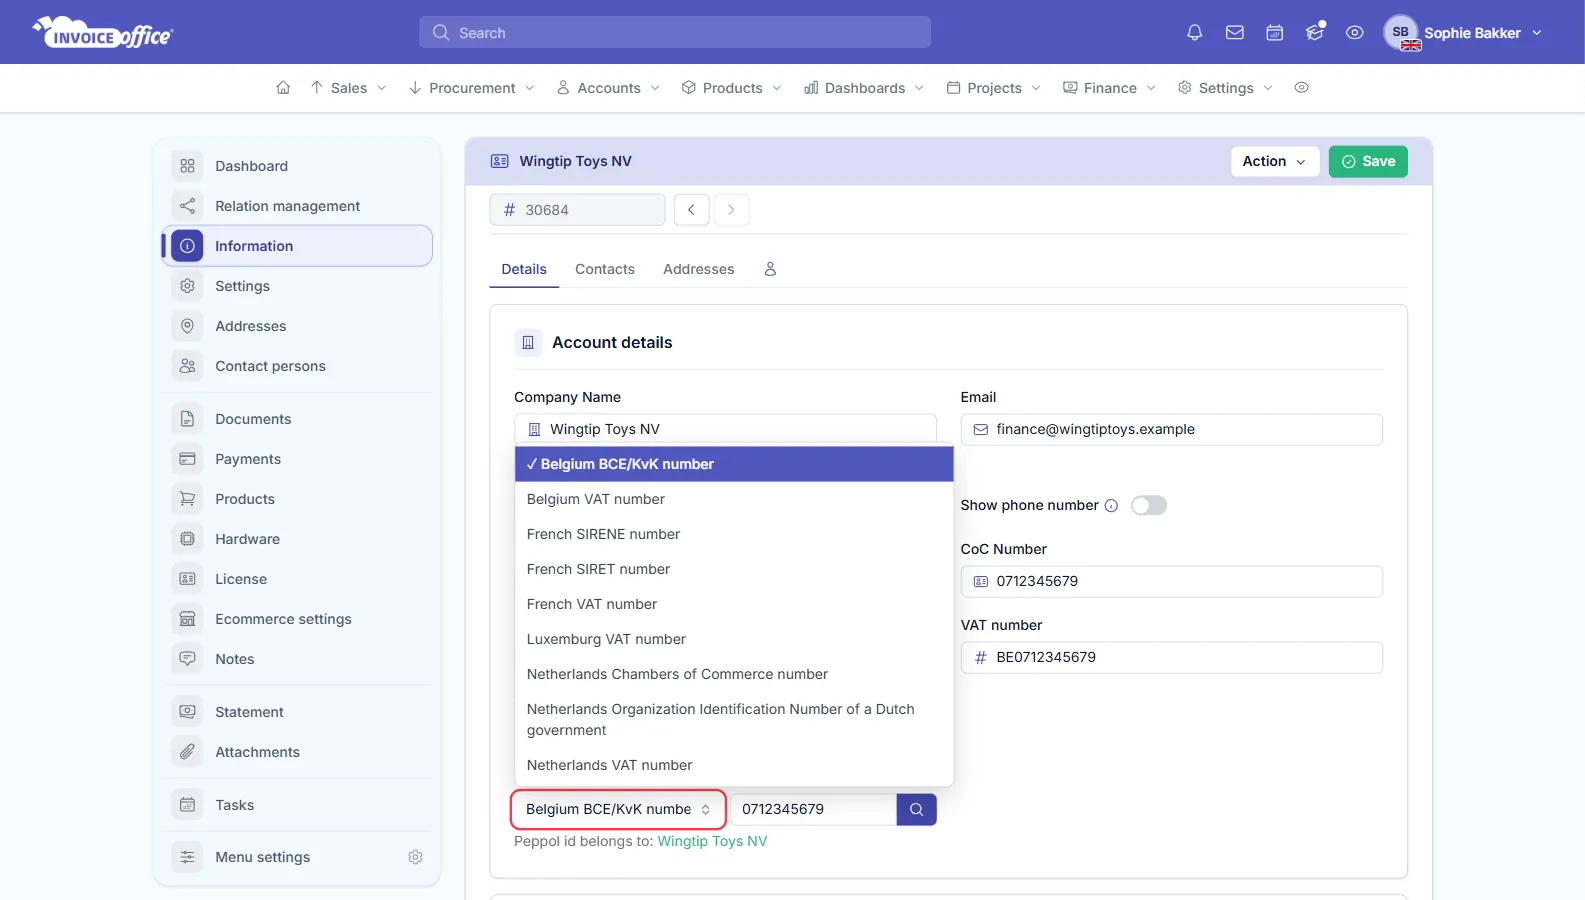Click the green Save button
The width and height of the screenshot is (1585, 900).
(x=1368, y=161)
